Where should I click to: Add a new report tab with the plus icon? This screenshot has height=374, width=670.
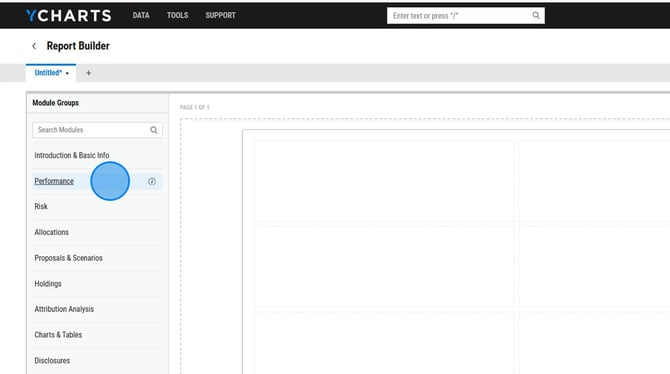(x=88, y=73)
